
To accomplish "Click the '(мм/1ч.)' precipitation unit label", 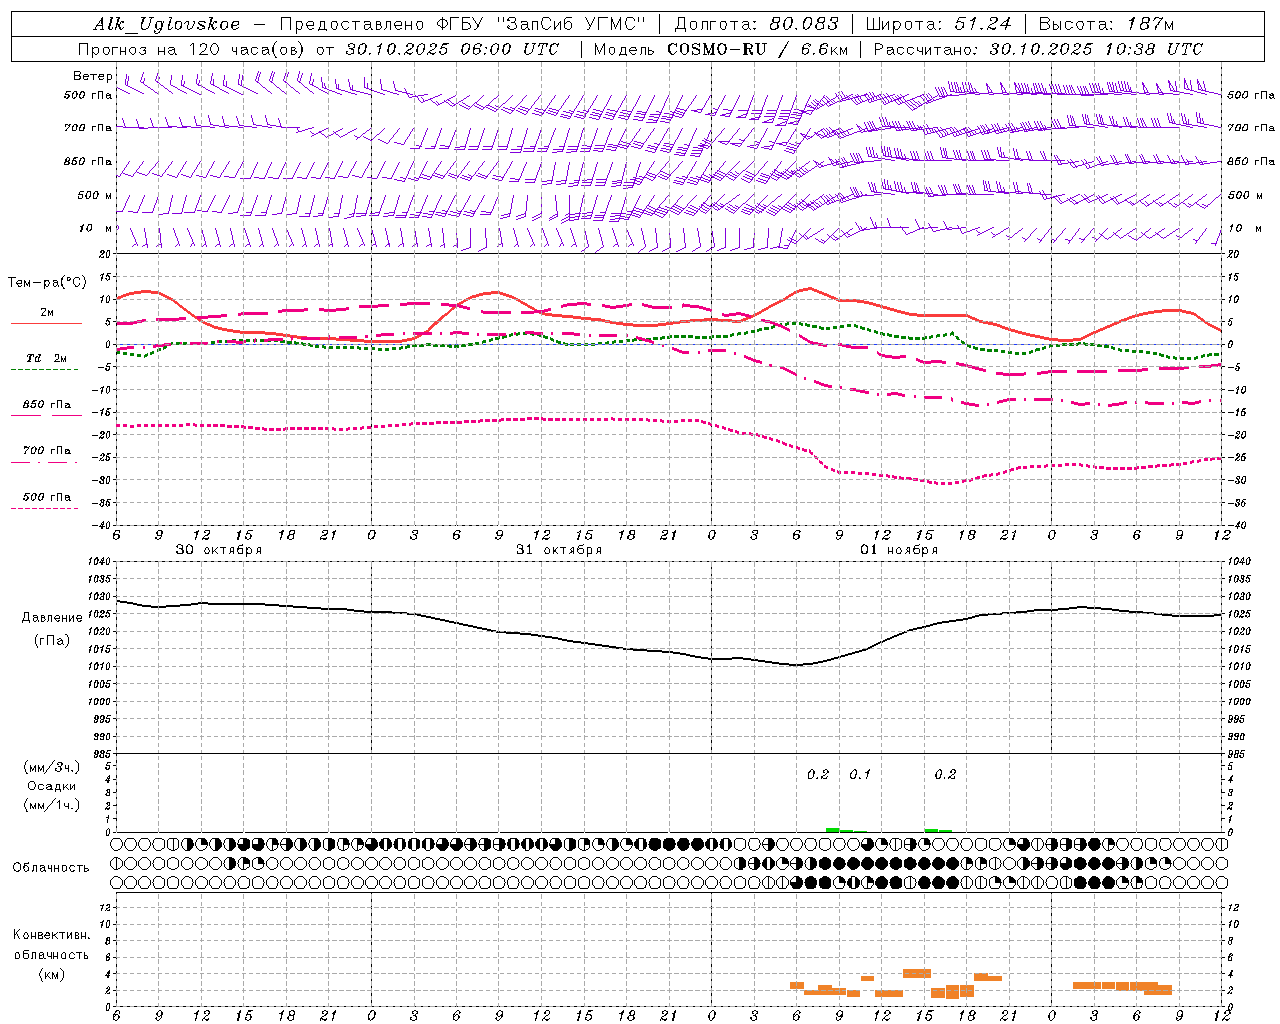I will [x=52, y=805].
